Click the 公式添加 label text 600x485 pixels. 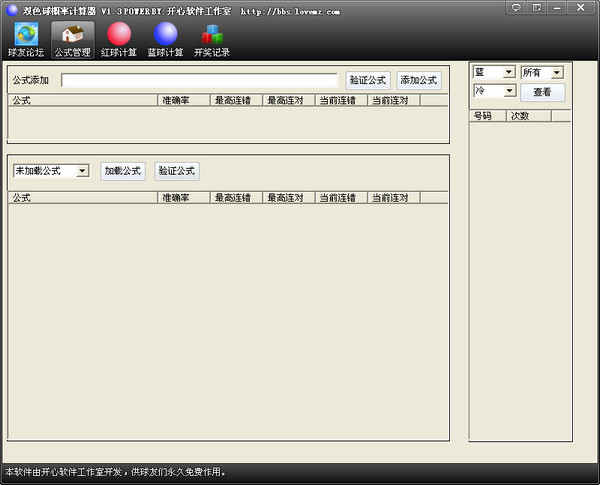click(x=31, y=80)
